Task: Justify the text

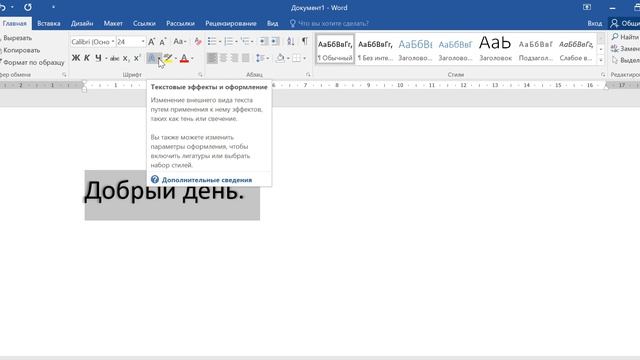Action: (x=245, y=58)
